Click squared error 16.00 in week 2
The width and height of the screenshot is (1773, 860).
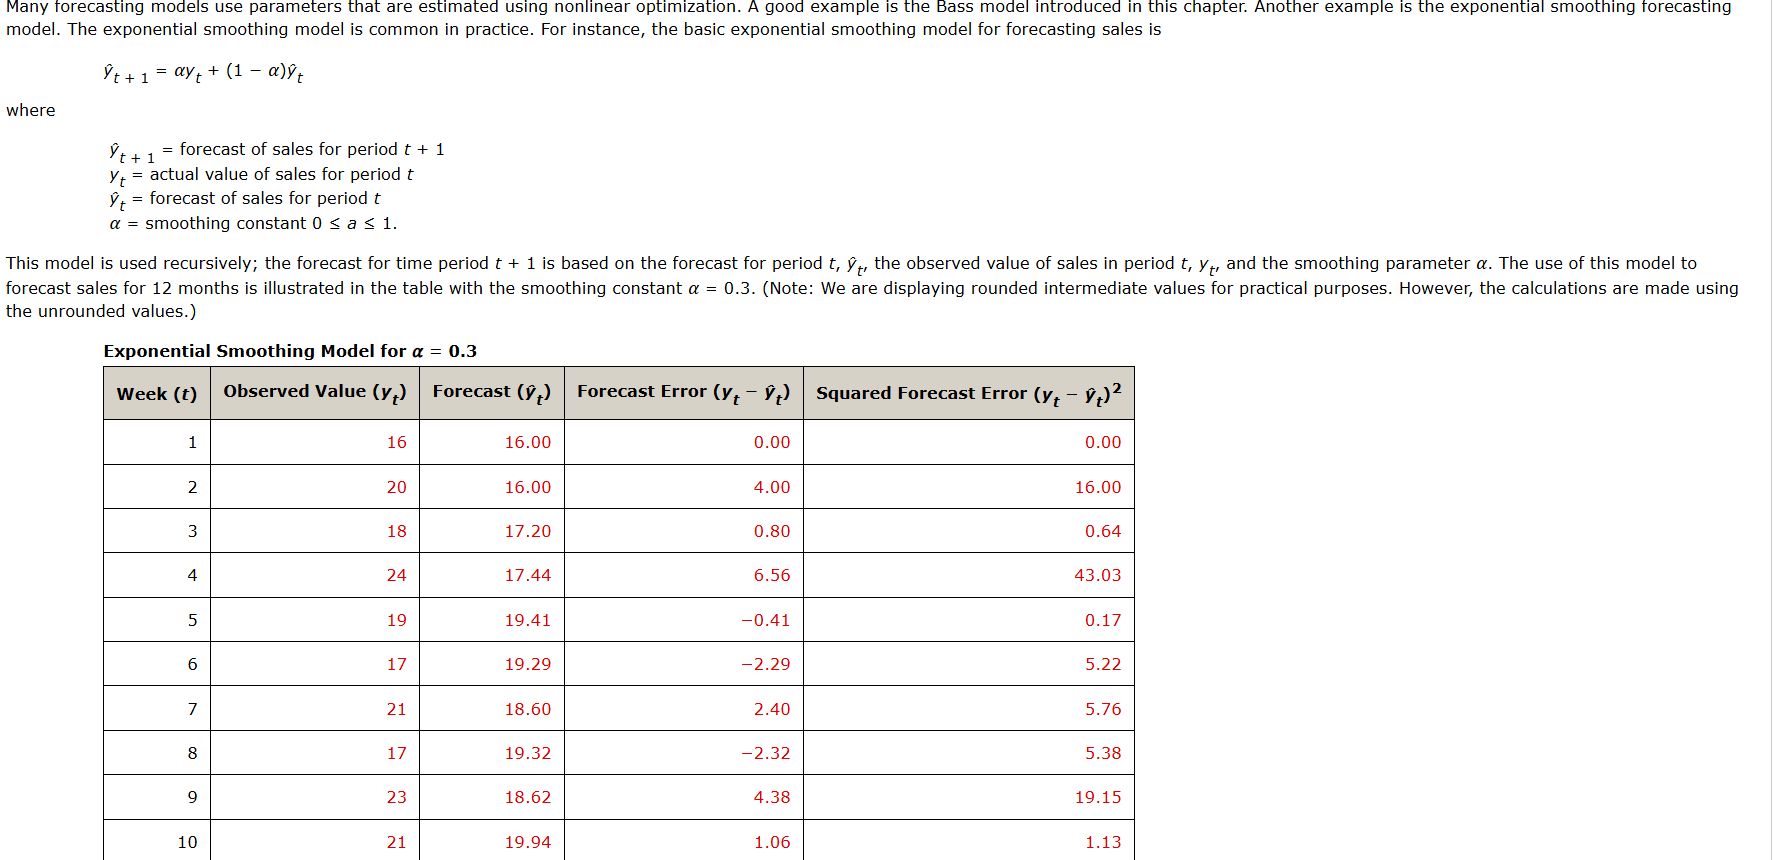click(x=1098, y=487)
